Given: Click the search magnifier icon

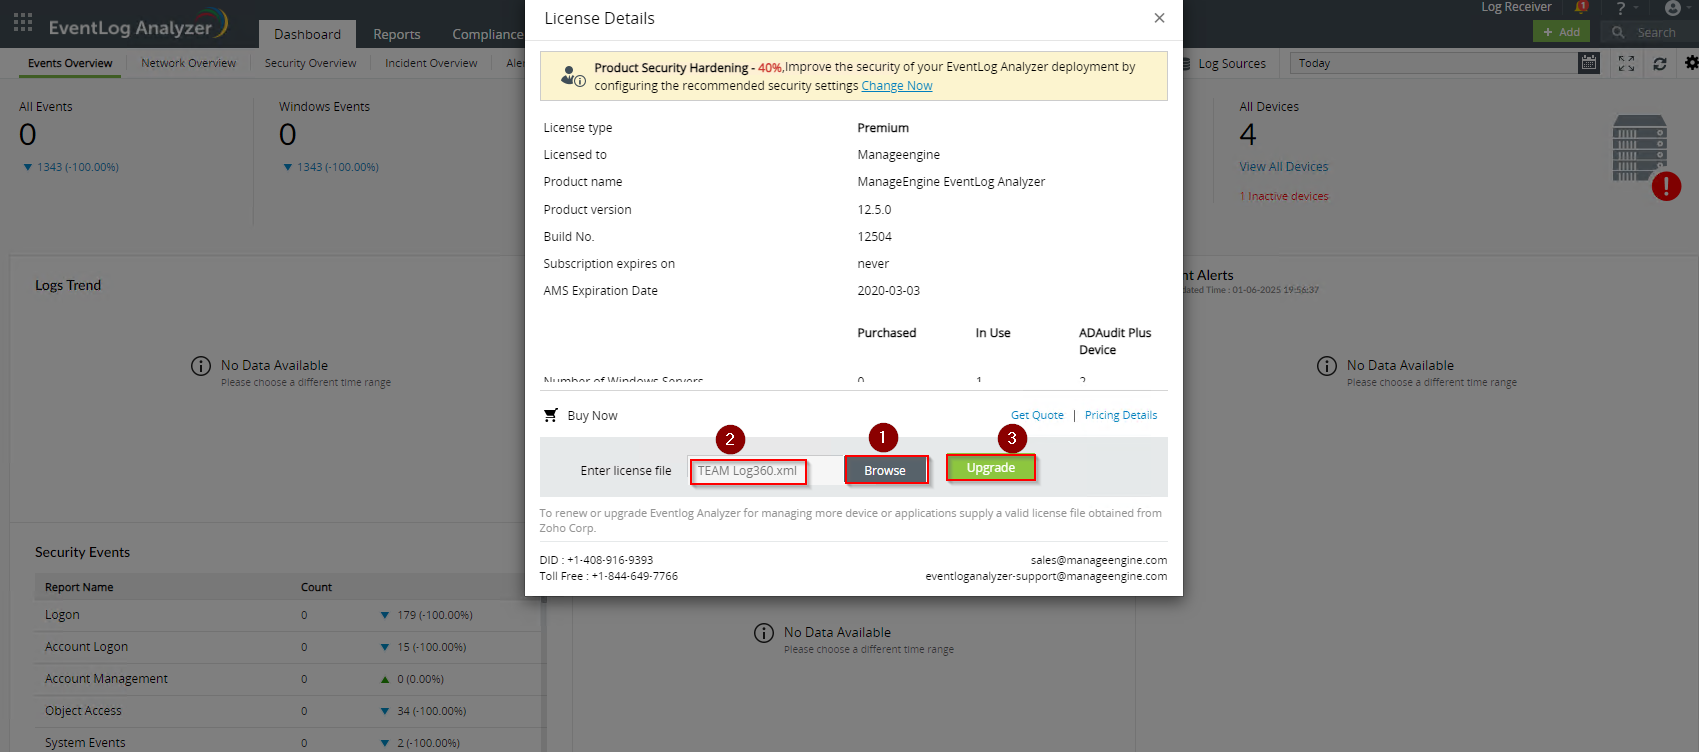Looking at the screenshot, I should tap(1618, 33).
